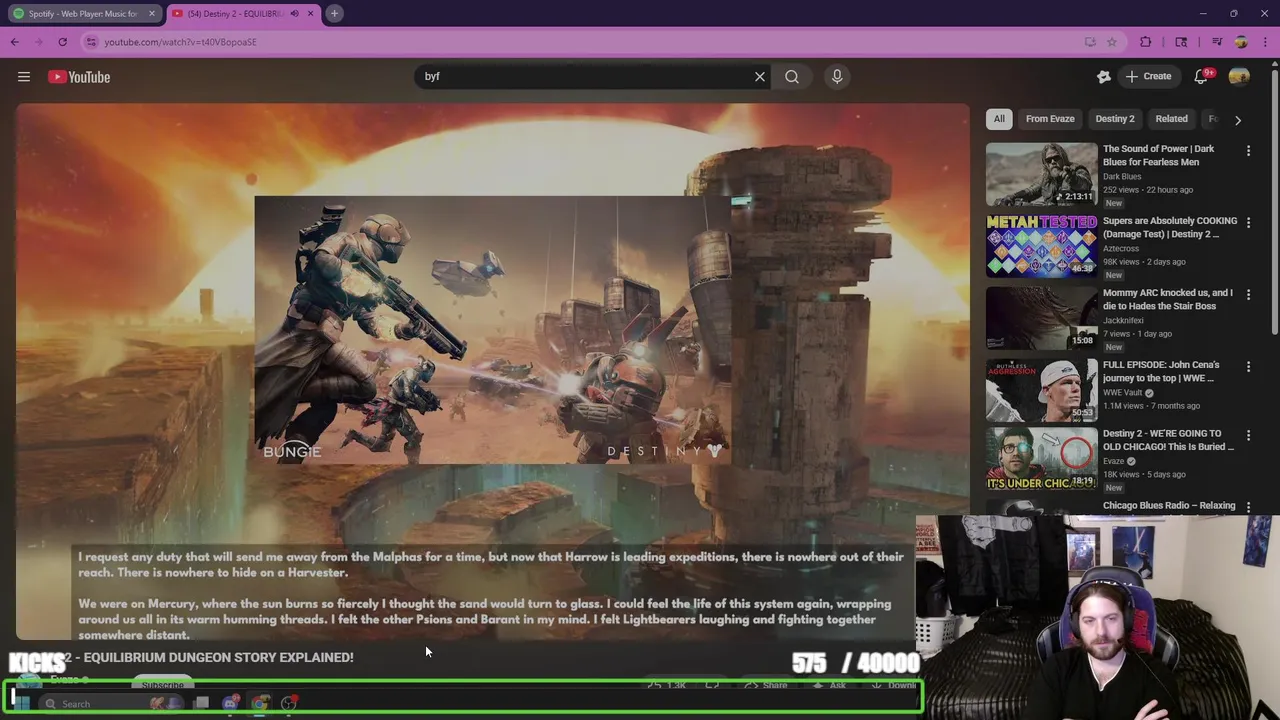Open Chicago Blues Radio video title

click(x=1169, y=506)
